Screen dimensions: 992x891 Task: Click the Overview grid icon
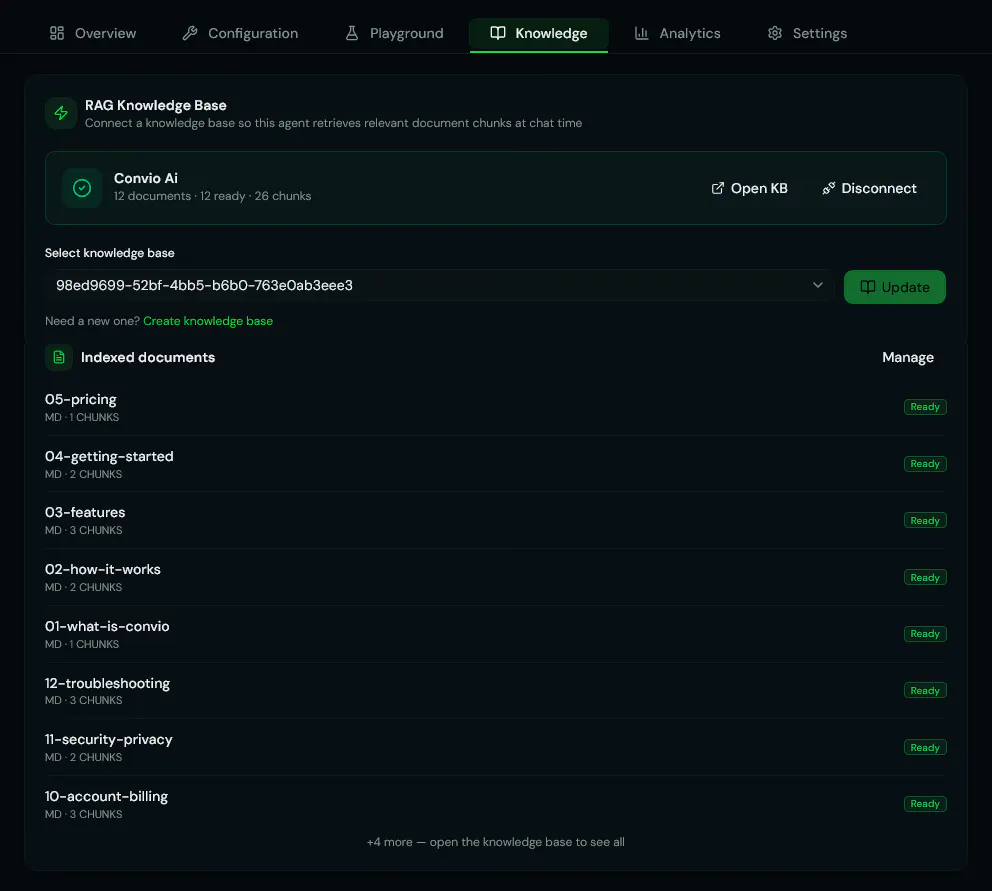(x=57, y=34)
